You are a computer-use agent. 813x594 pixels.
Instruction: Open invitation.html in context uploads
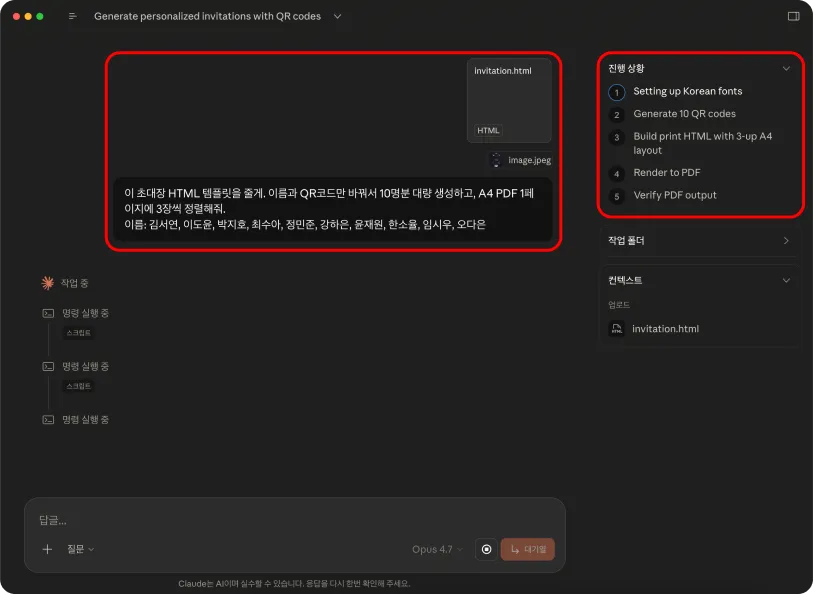[x=665, y=329]
